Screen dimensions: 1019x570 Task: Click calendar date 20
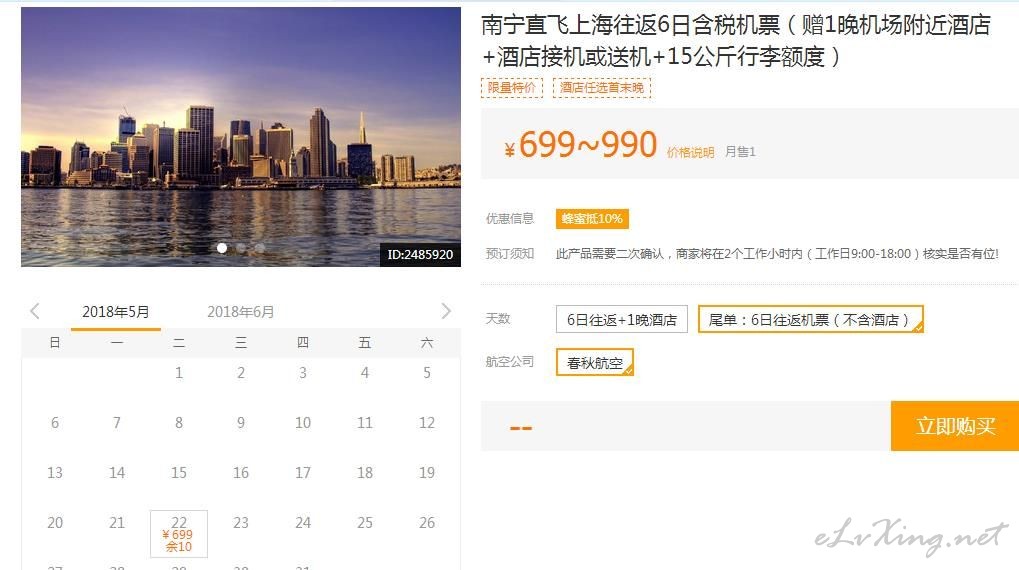pos(55,523)
